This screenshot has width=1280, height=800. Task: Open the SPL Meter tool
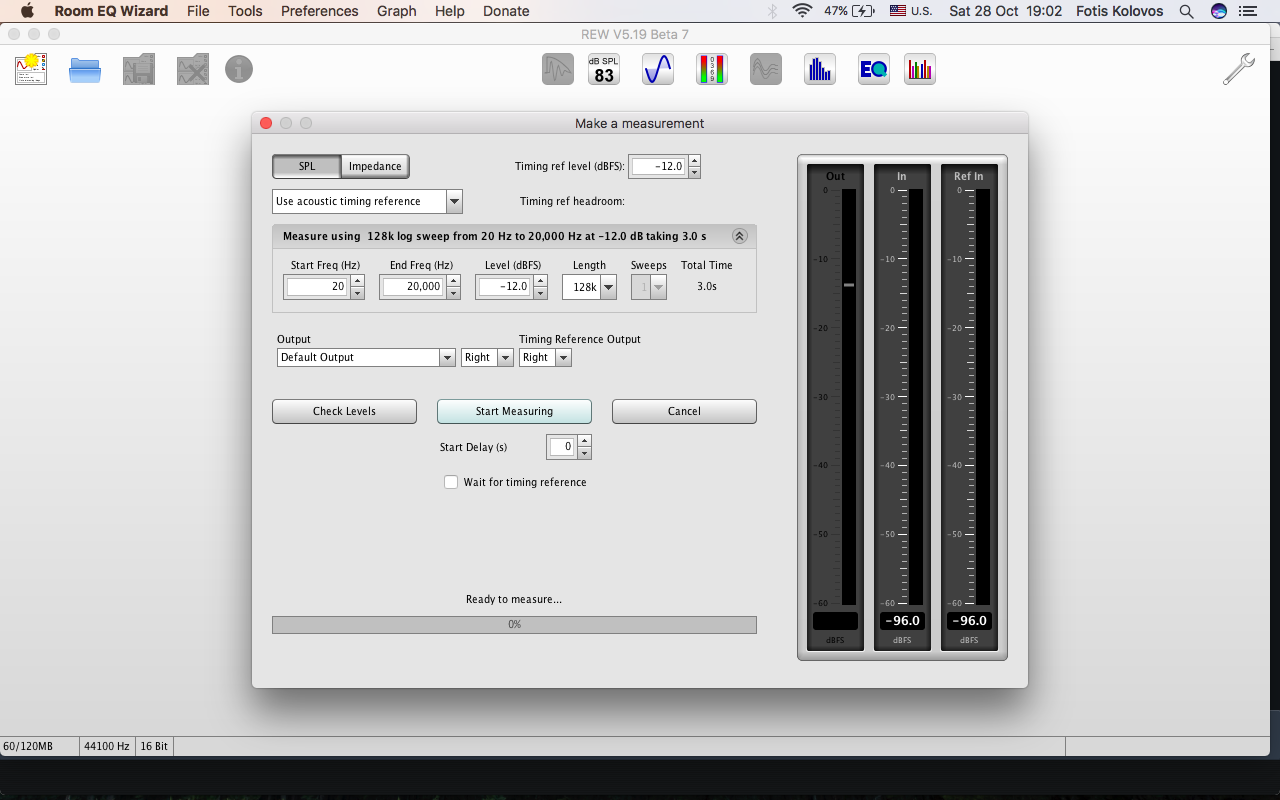tap(604, 69)
